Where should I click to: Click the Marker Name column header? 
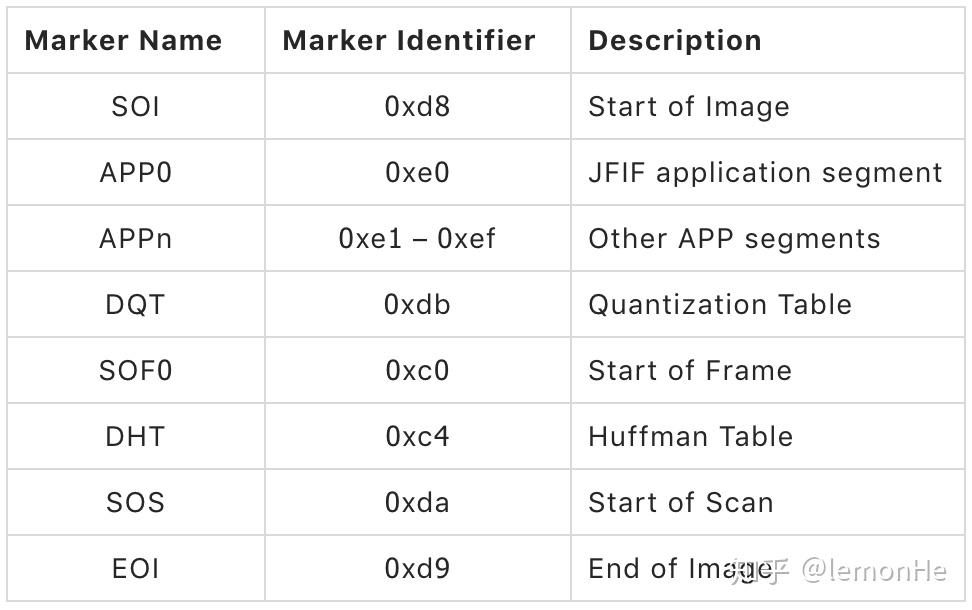123,41
